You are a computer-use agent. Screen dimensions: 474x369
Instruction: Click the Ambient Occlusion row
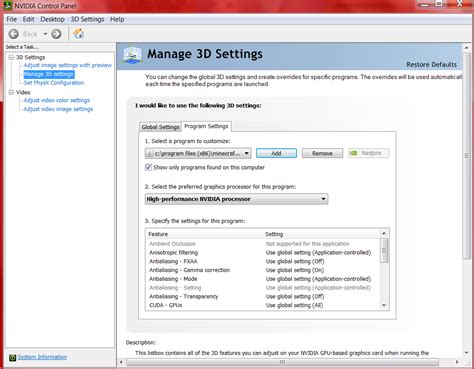point(262,244)
